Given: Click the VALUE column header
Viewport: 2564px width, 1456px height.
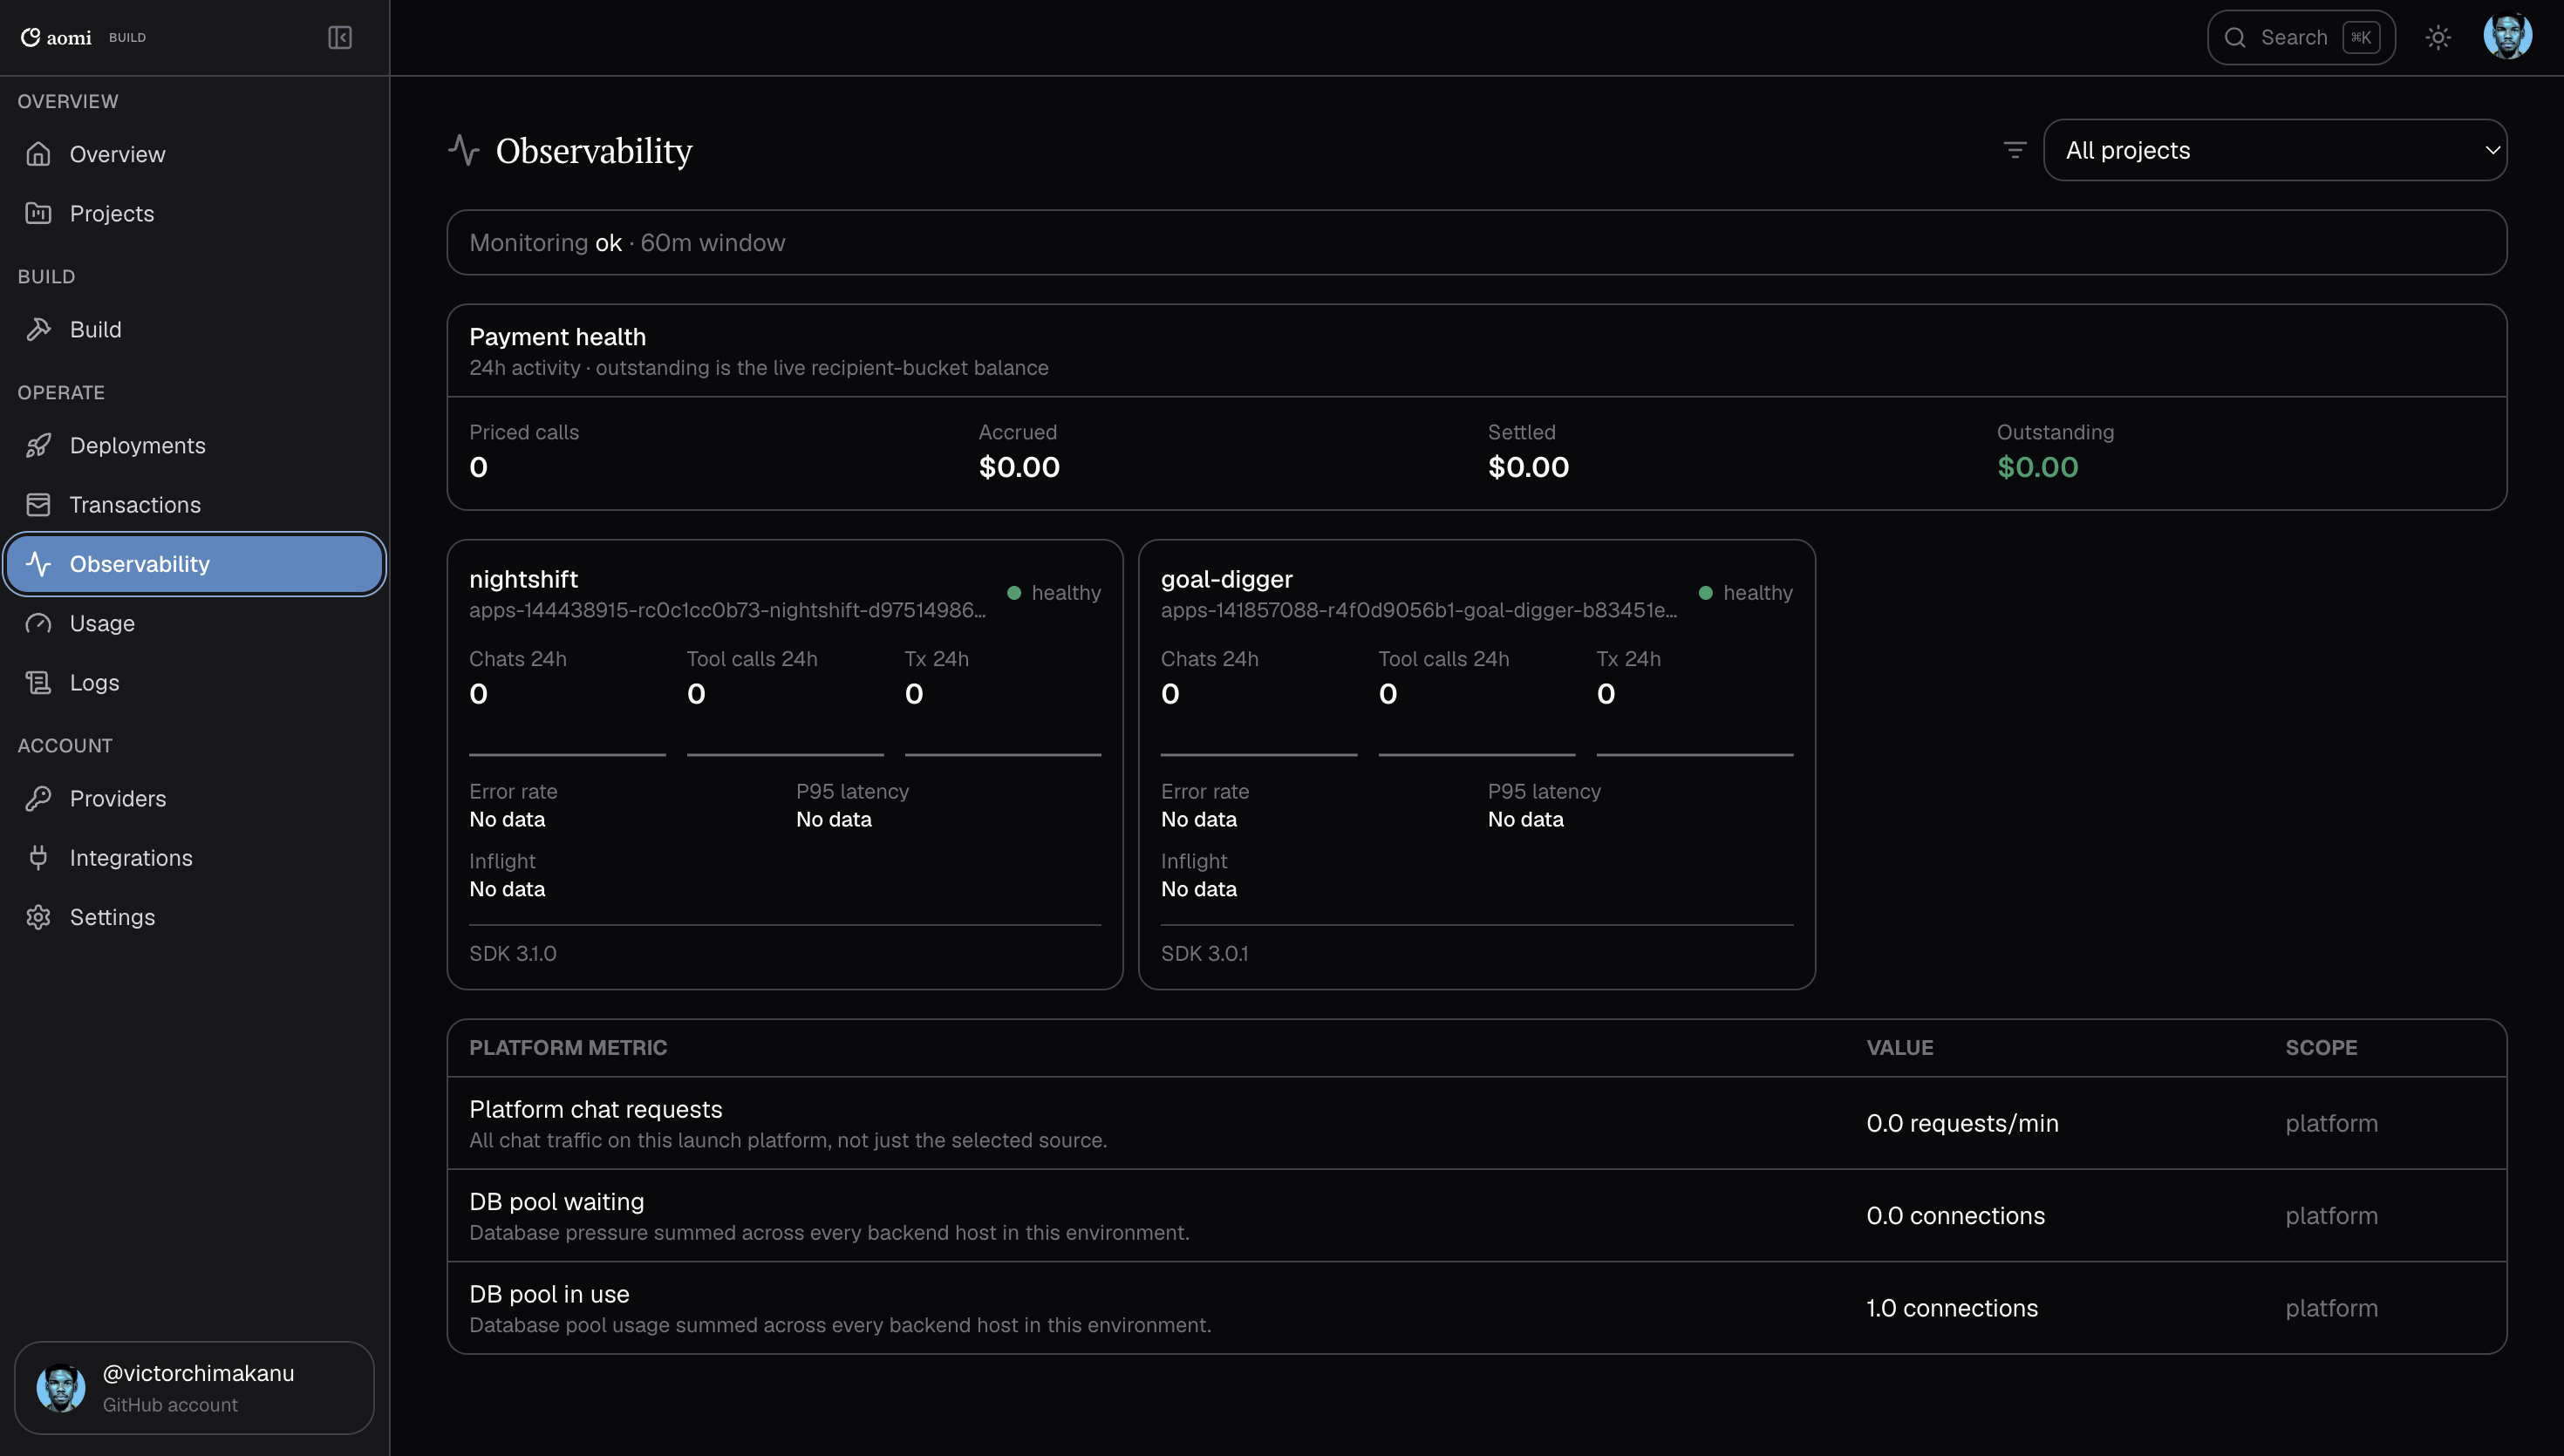Looking at the screenshot, I should click(x=1899, y=1047).
